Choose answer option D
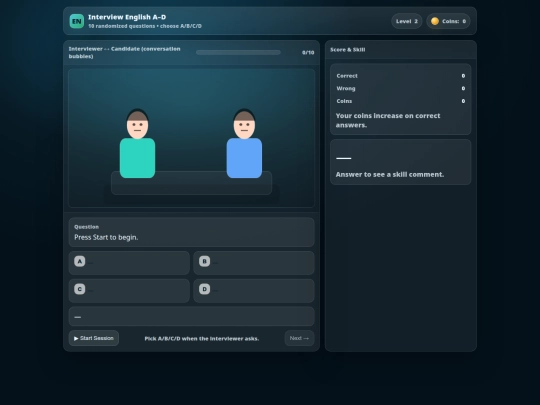The height and width of the screenshot is (405, 540). pyautogui.click(x=254, y=291)
